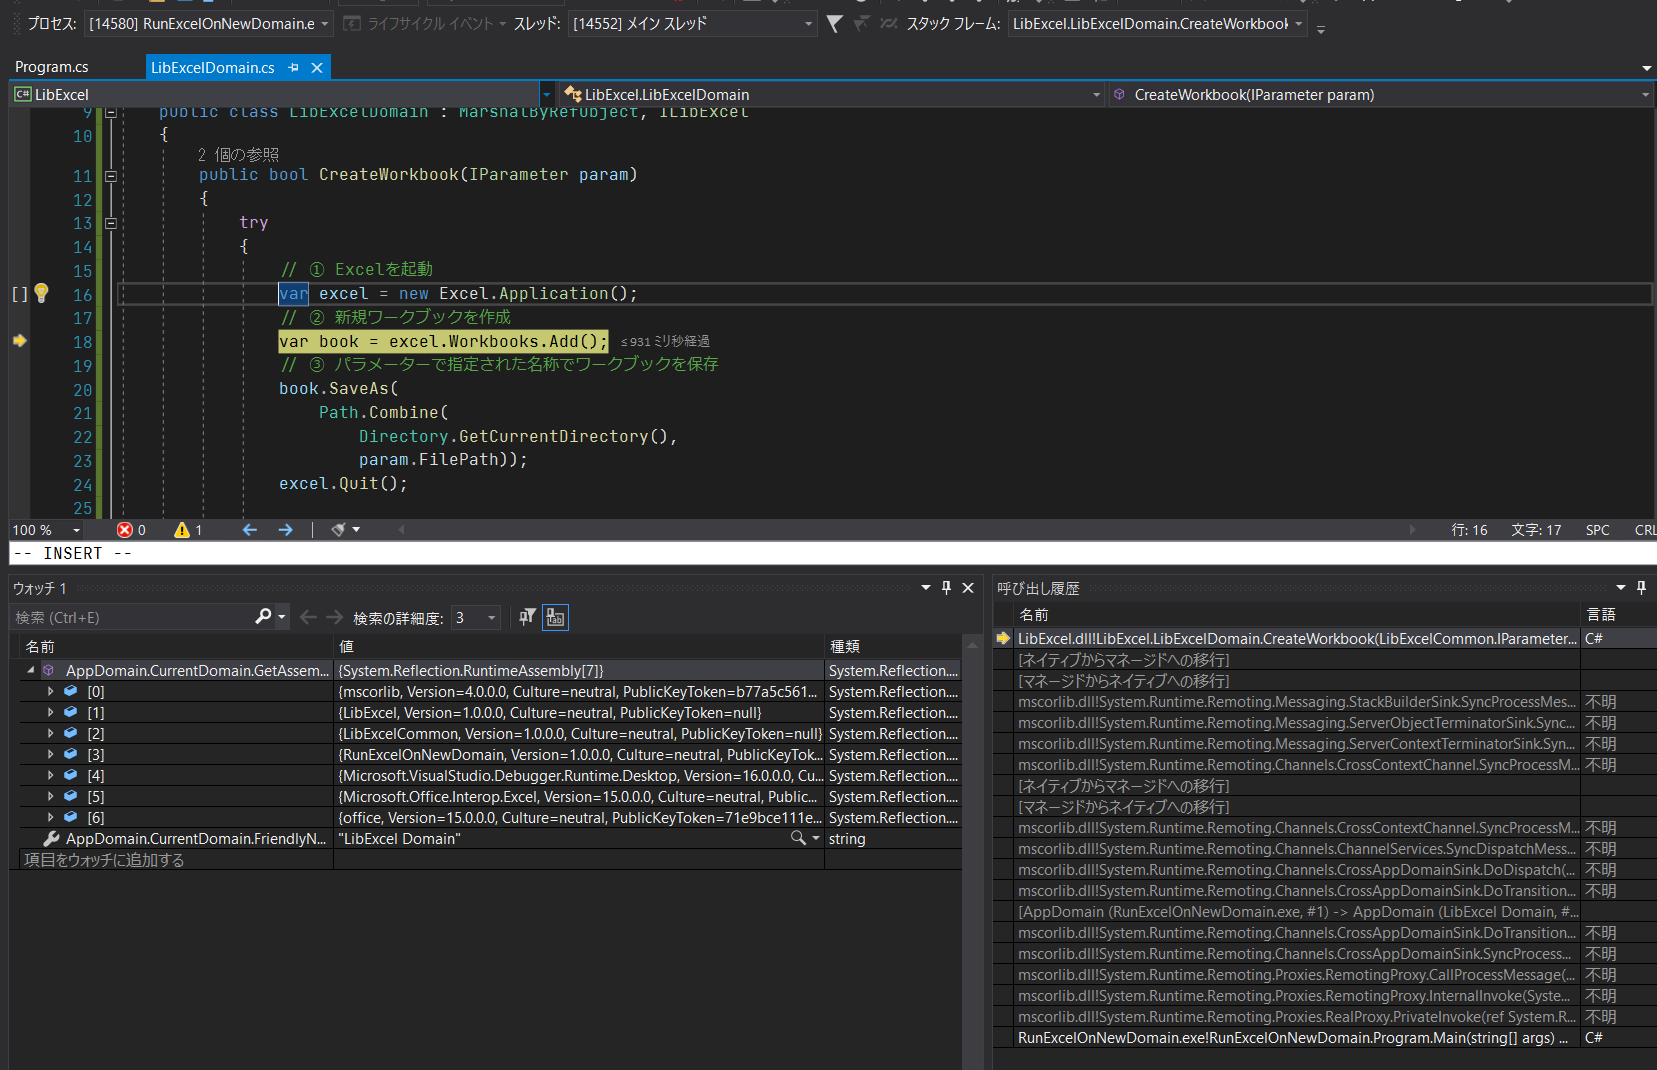Collapse the AppDomain.CurrentDomain.GetAssemblies watch row
This screenshot has height=1070, width=1657.
coord(30,670)
